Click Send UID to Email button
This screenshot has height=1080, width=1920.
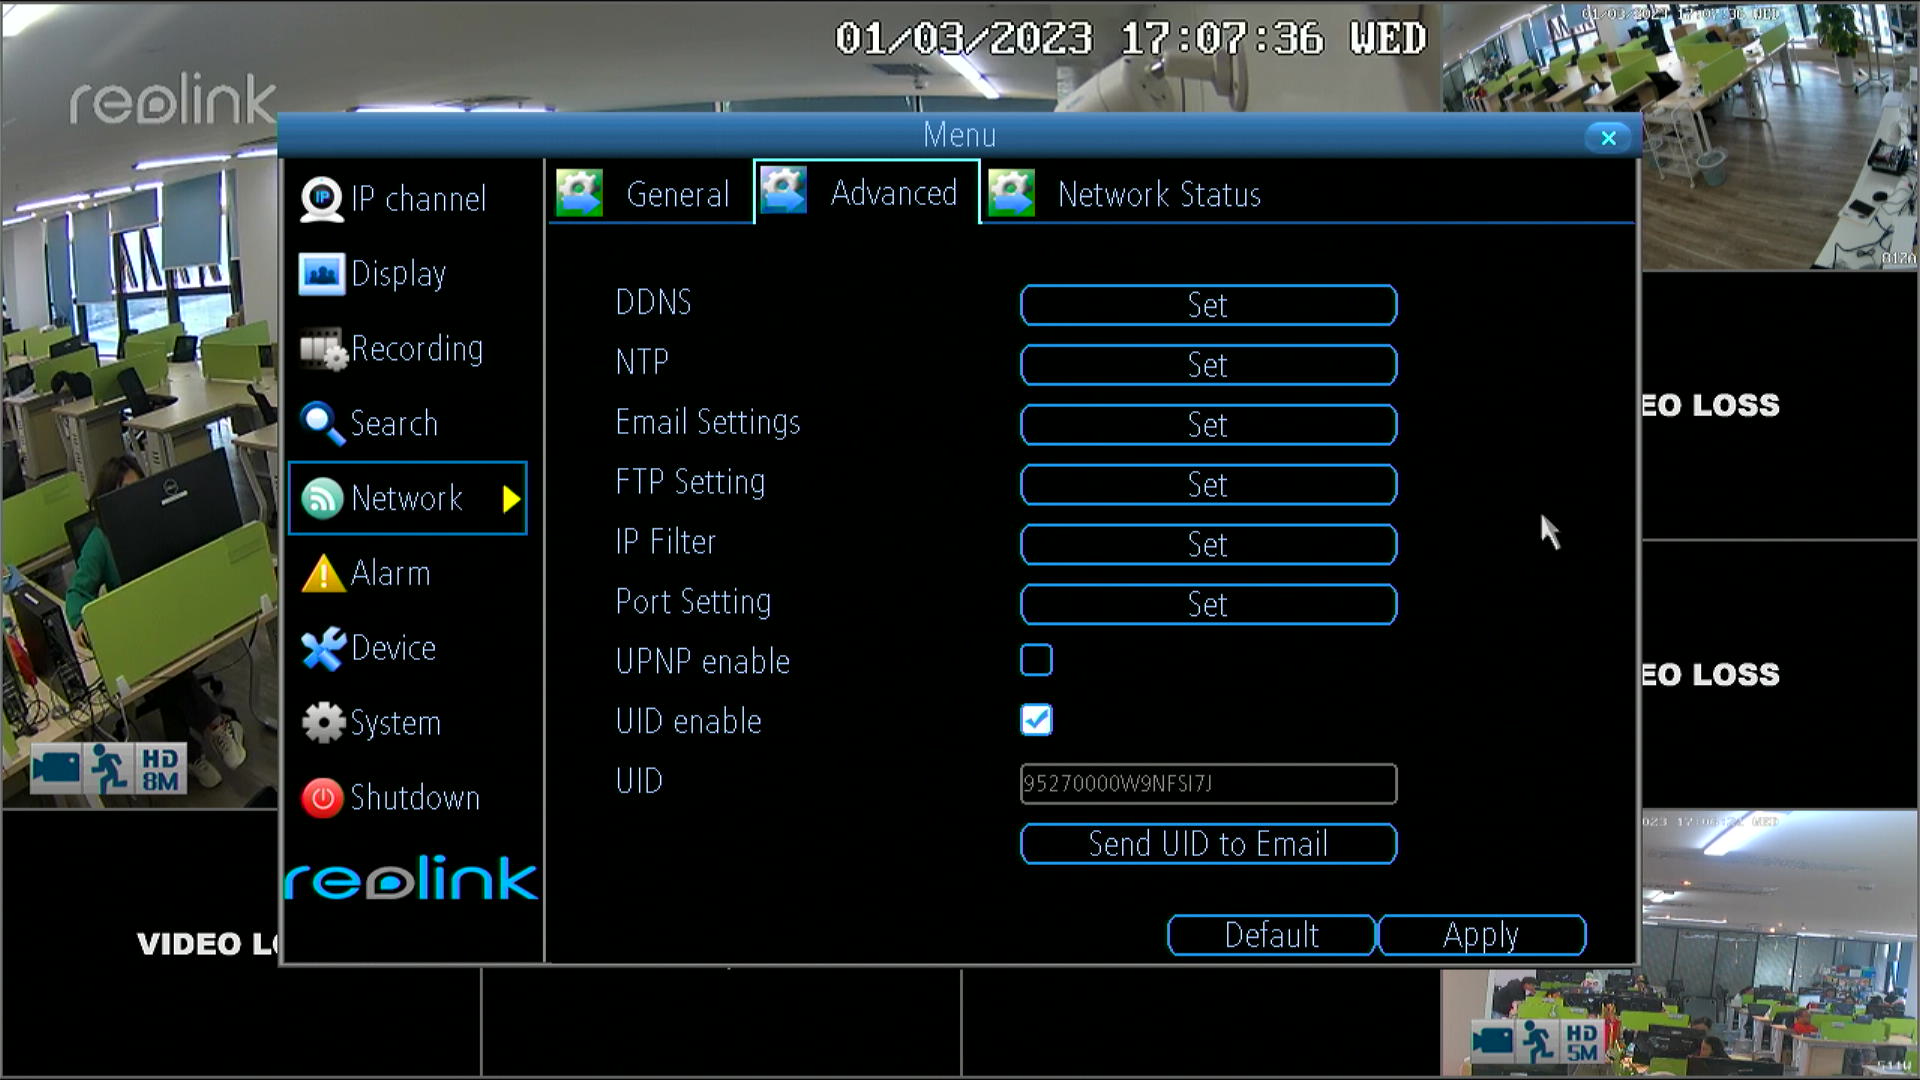pyautogui.click(x=1208, y=844)
